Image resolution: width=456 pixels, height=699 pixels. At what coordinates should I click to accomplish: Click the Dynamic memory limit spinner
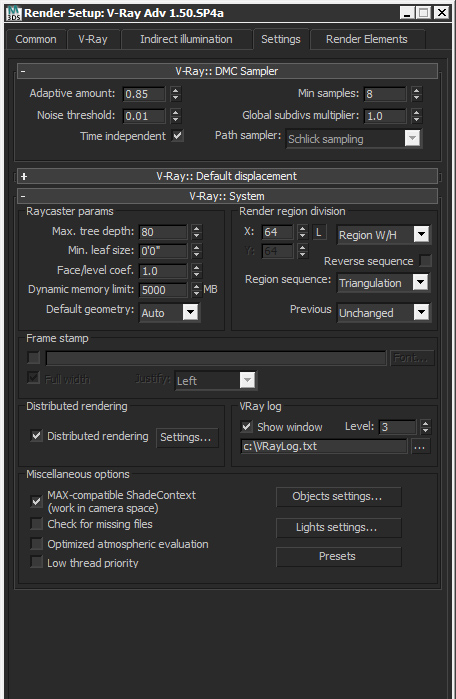click(x=197, y=290)
